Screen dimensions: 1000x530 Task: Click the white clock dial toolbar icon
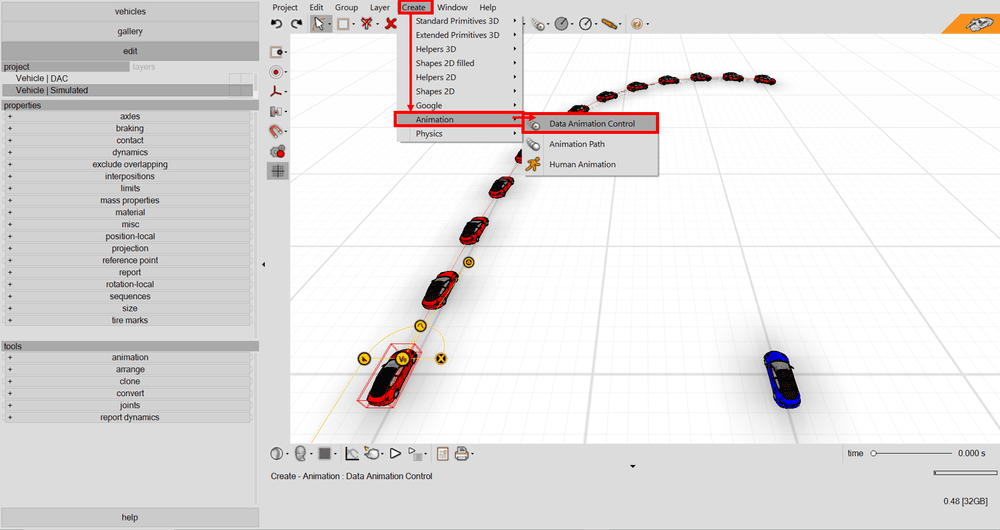point(585,24)
